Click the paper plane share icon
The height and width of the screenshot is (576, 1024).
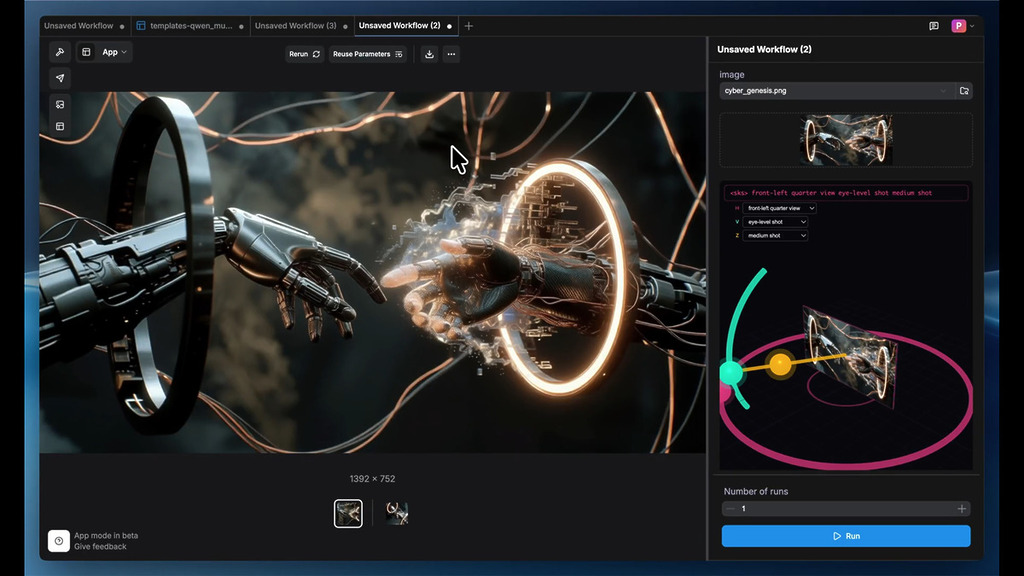click(x=60, y=78)
